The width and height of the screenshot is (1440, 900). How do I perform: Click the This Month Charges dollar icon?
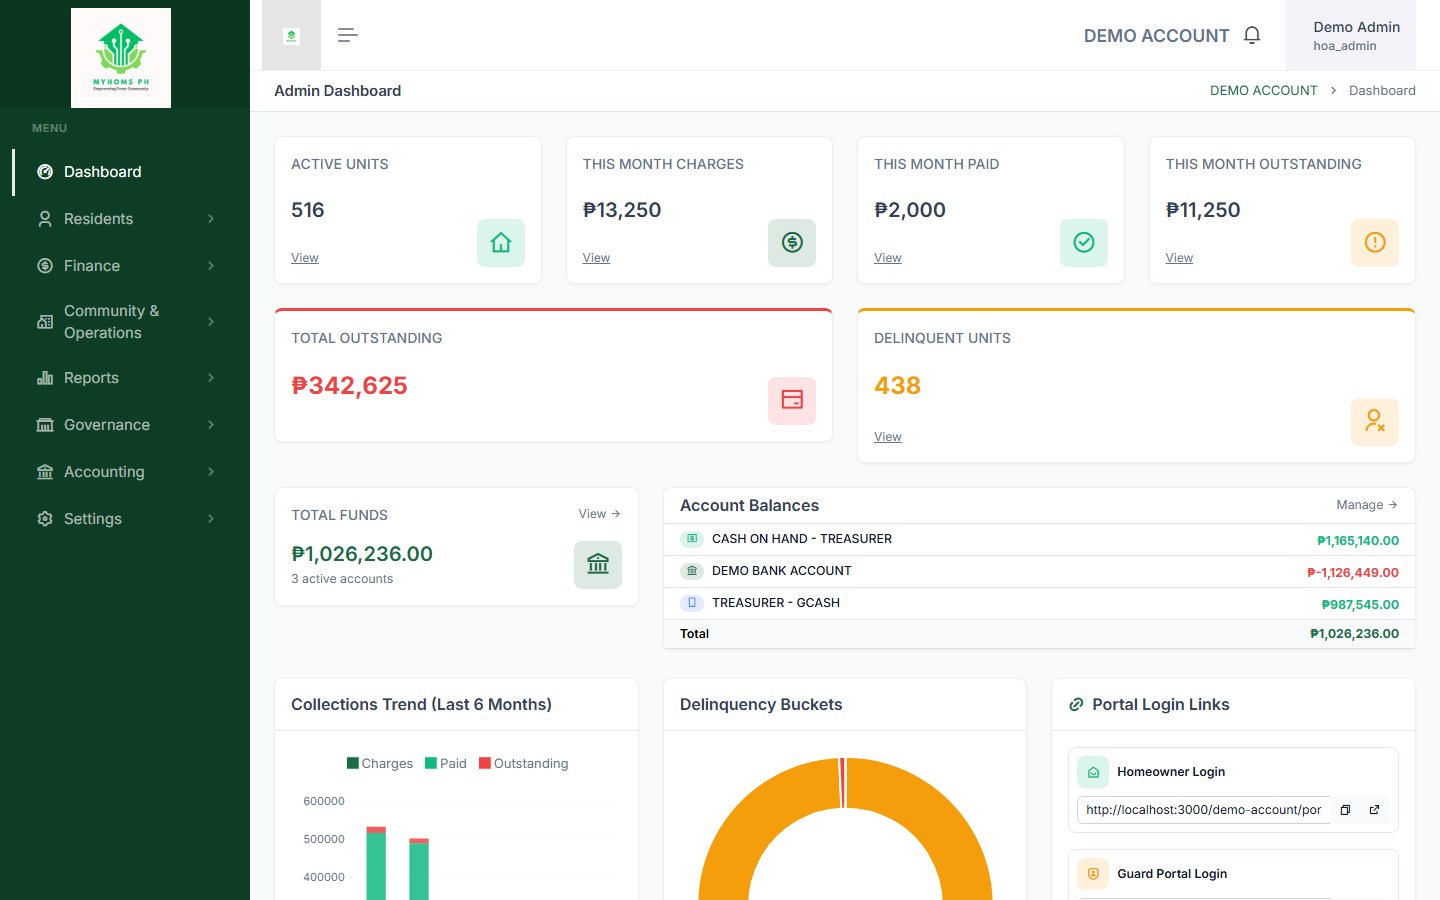click(792, 243)
